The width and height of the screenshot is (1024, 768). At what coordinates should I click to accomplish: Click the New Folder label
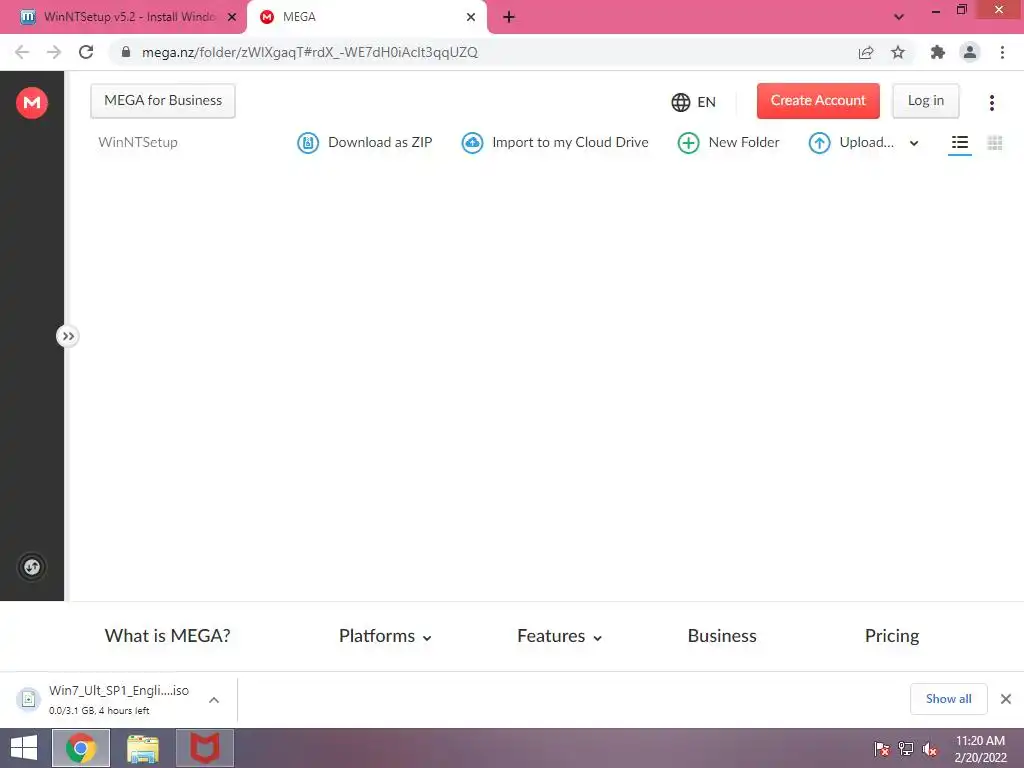(x=744, y=142)
